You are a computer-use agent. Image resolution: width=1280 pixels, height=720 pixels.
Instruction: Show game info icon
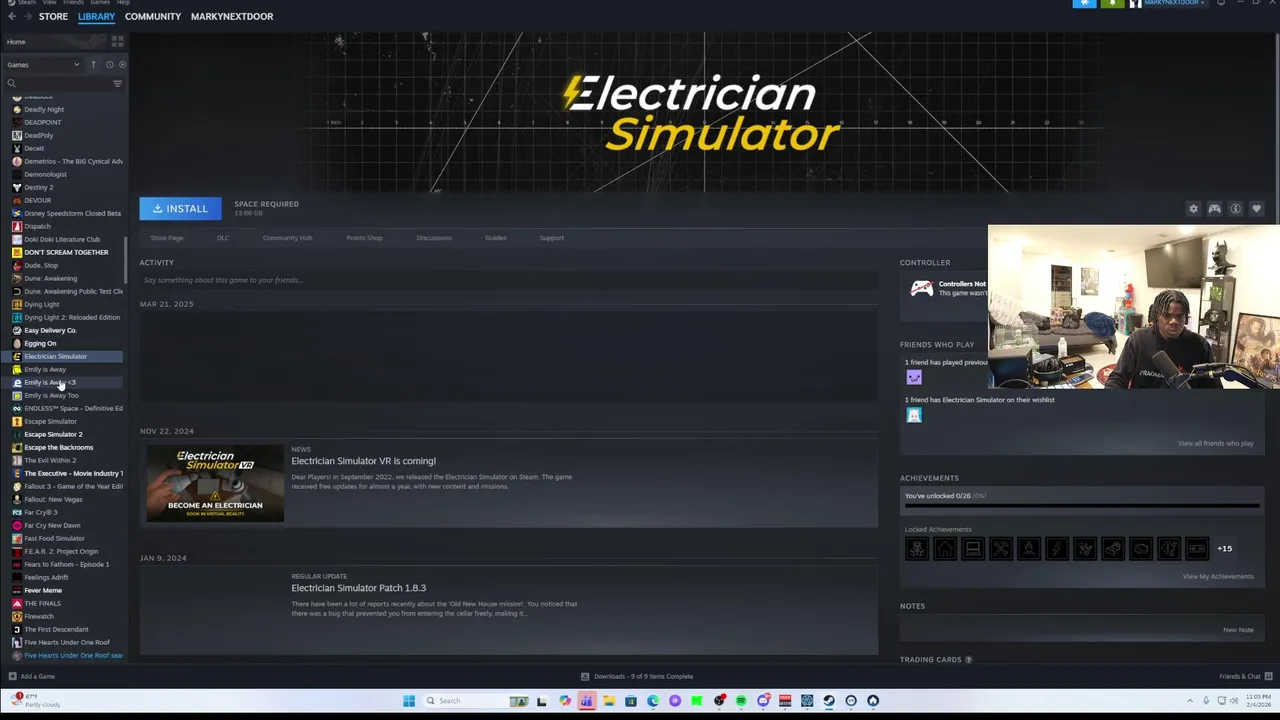click(x=1235, y=209)
